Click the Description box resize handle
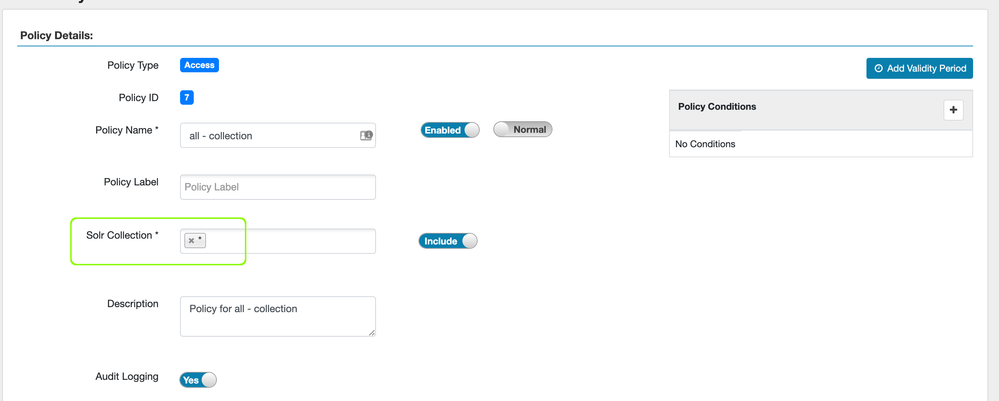The image size is (999, 401). 371,331
